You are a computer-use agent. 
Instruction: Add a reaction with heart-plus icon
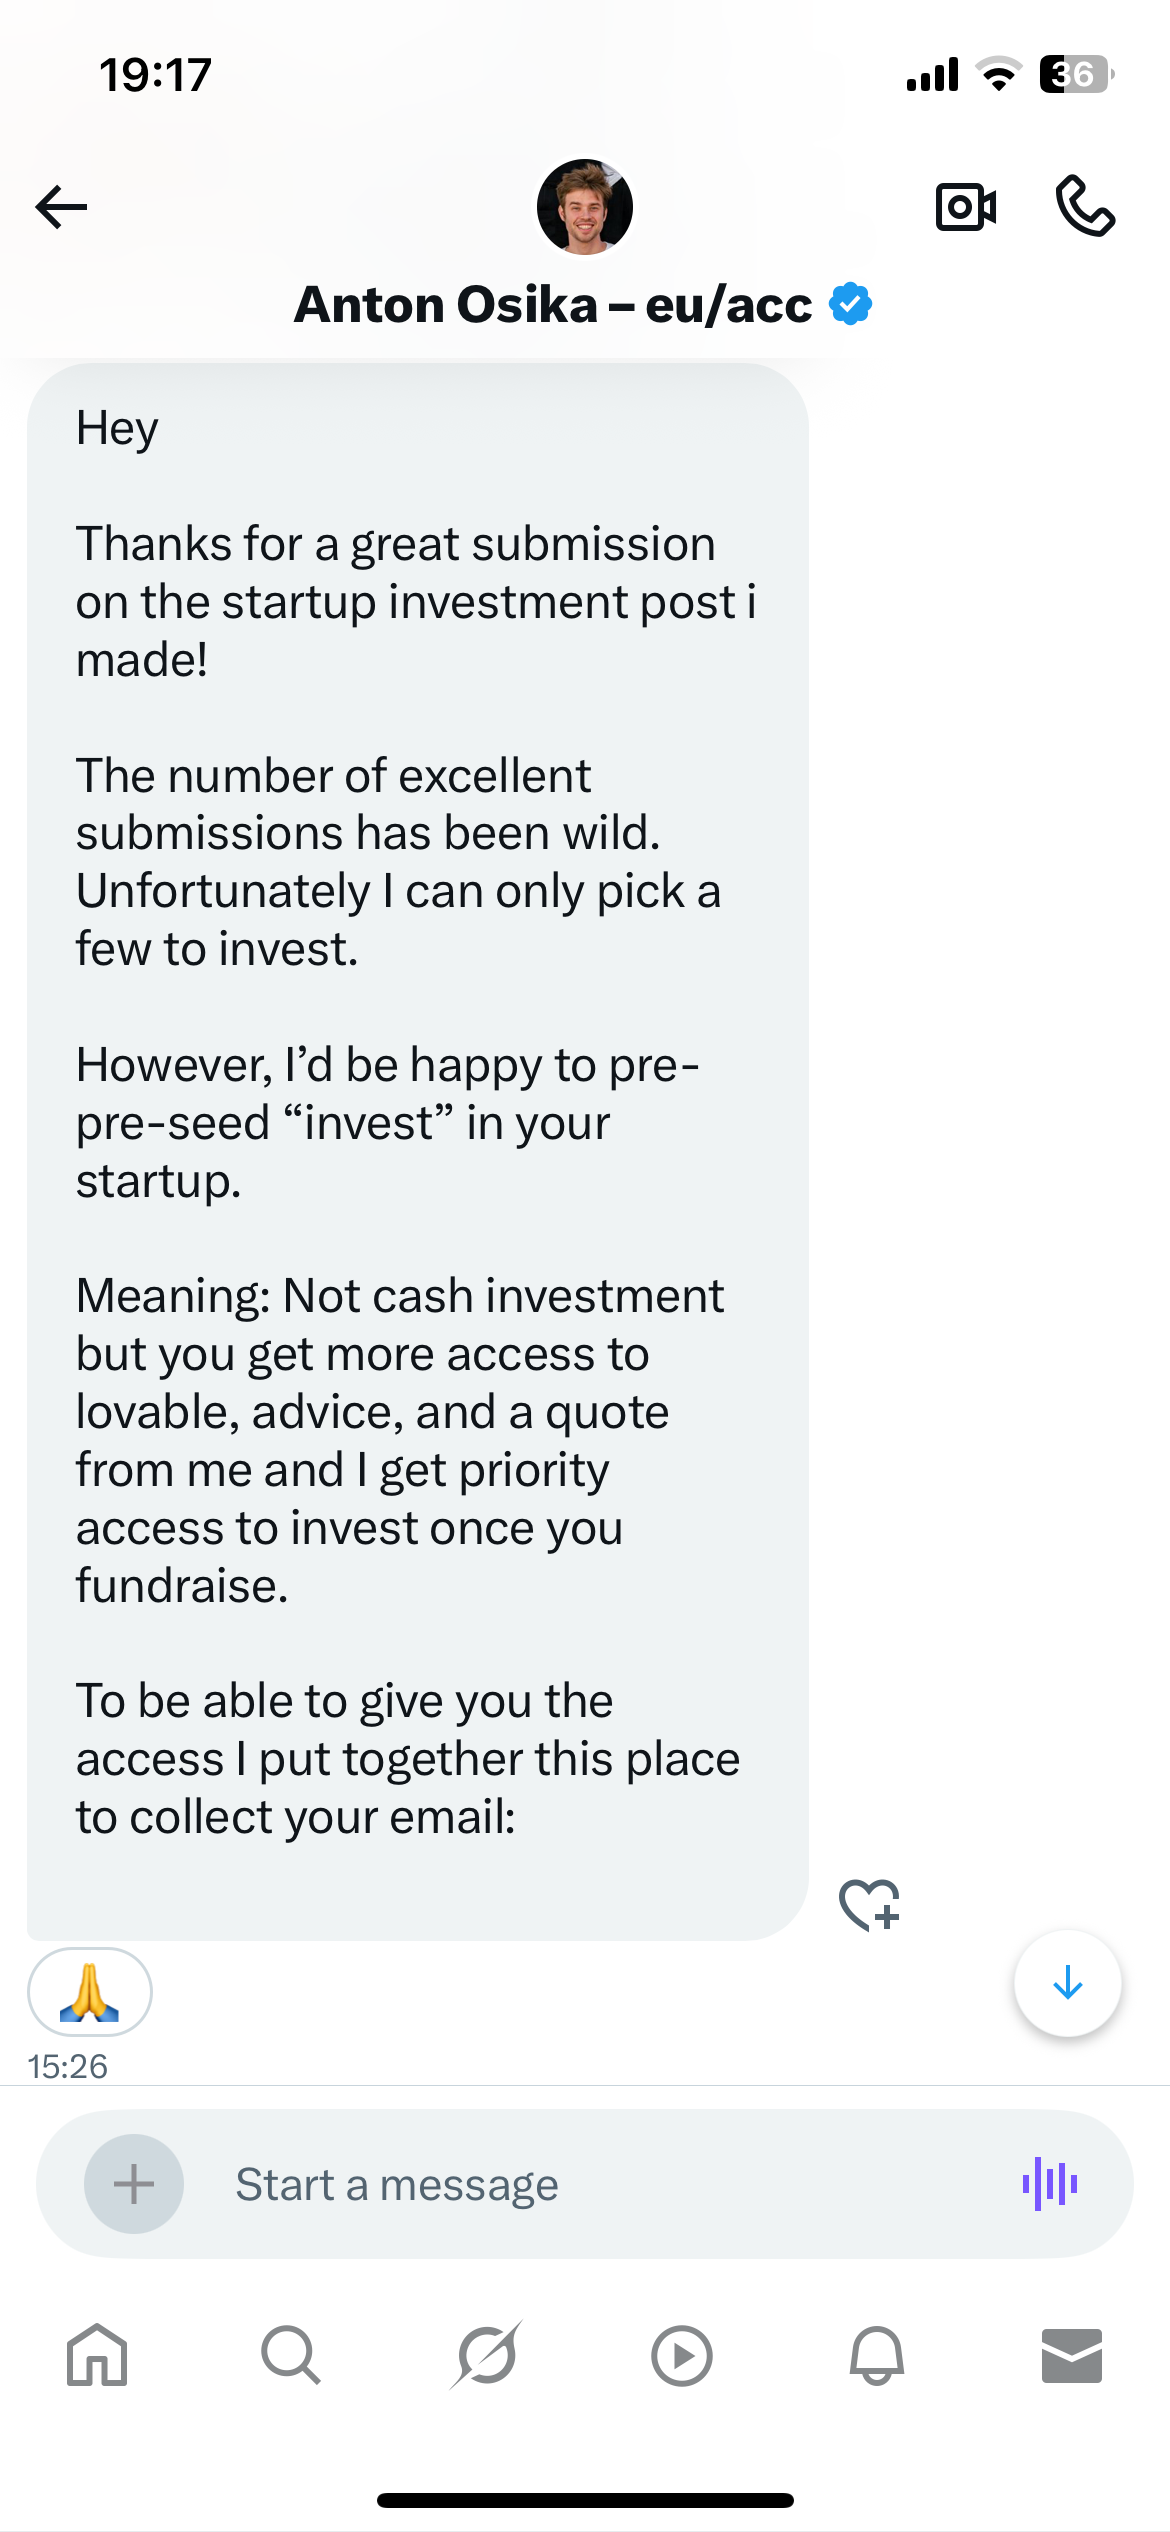click(869, 1904)
